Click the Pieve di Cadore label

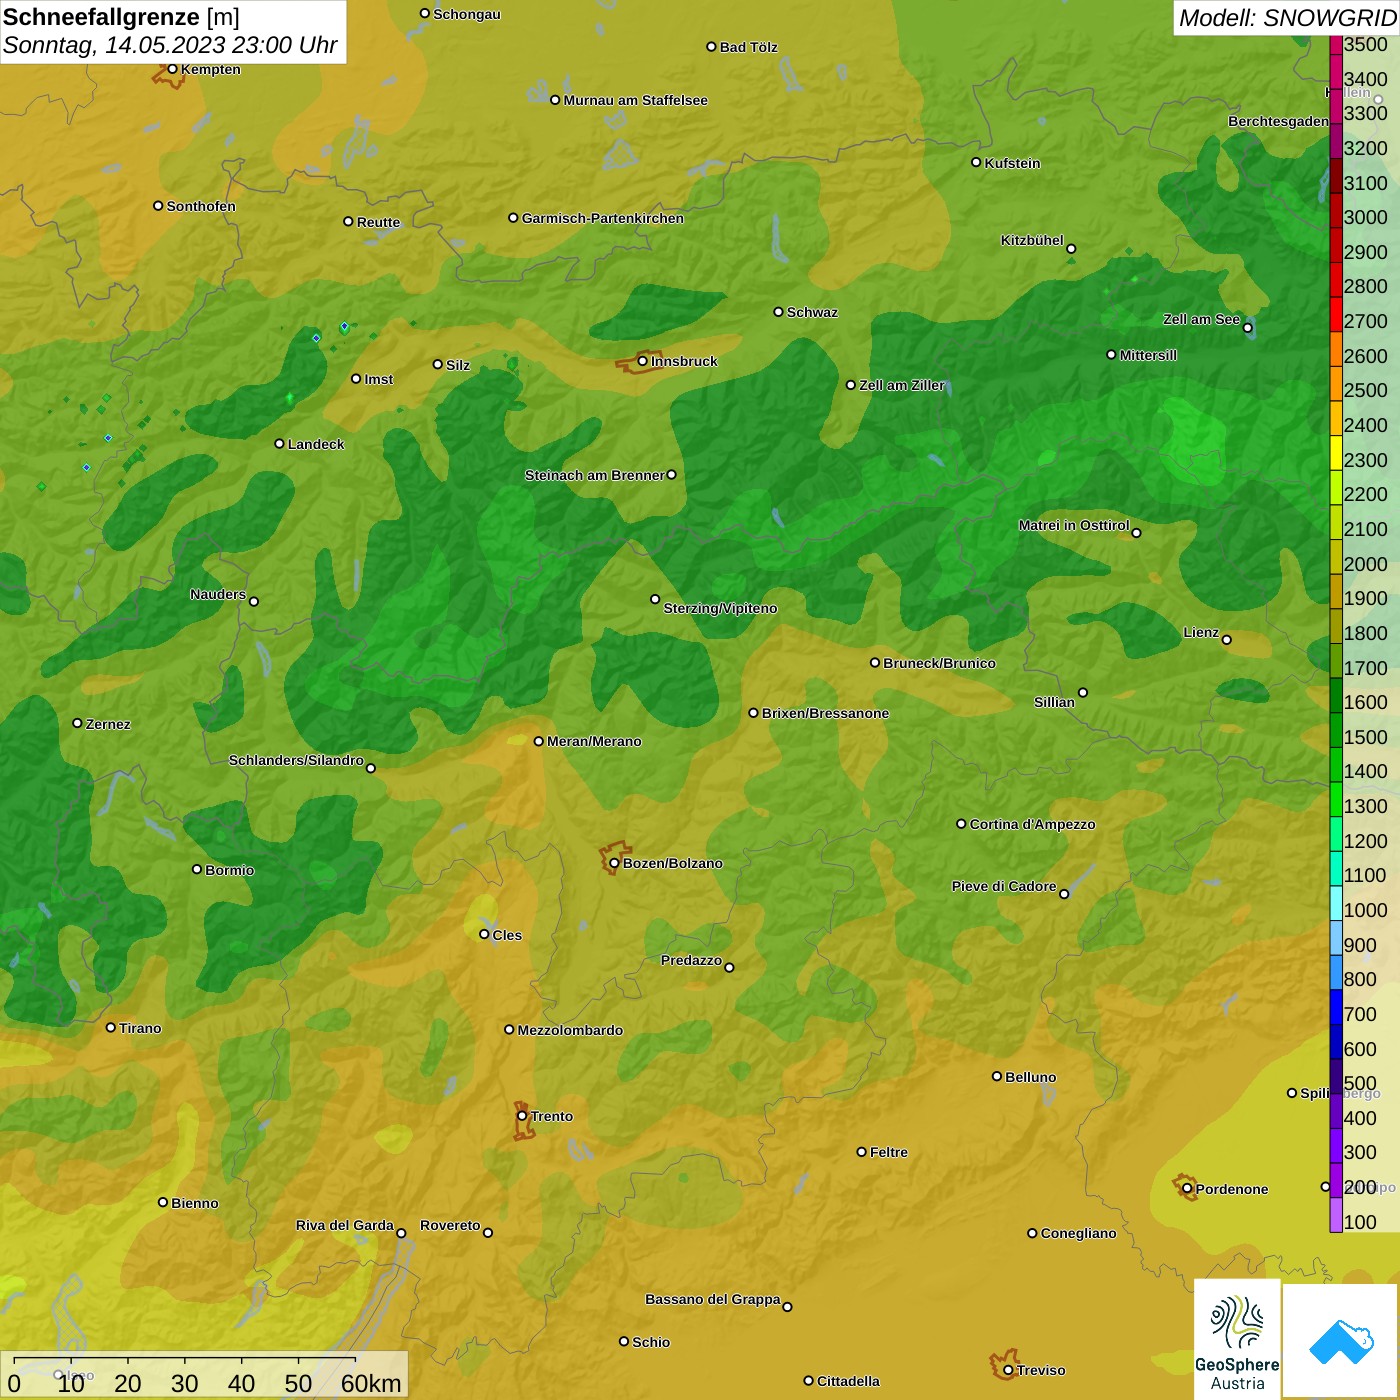[x=1004, y=886]
